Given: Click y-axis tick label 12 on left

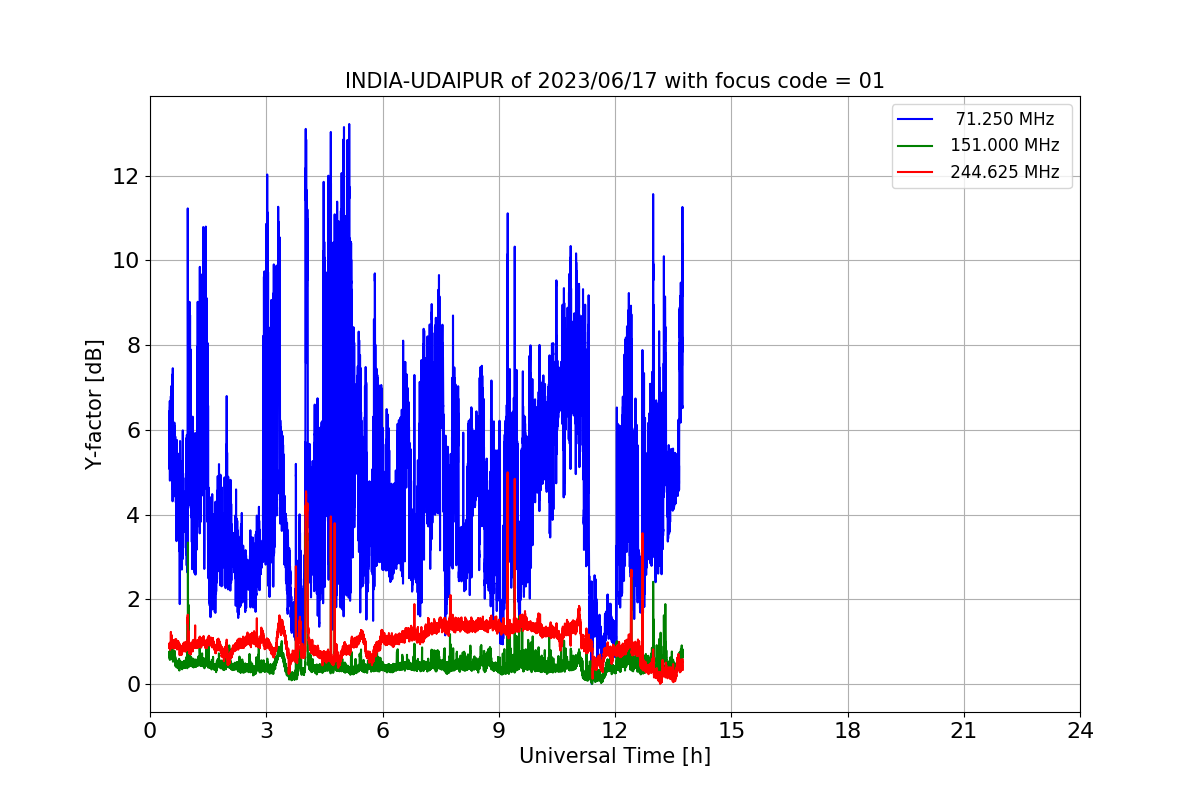Looking at the screenshot, I should pyautogui.click(x=127, y=177).
